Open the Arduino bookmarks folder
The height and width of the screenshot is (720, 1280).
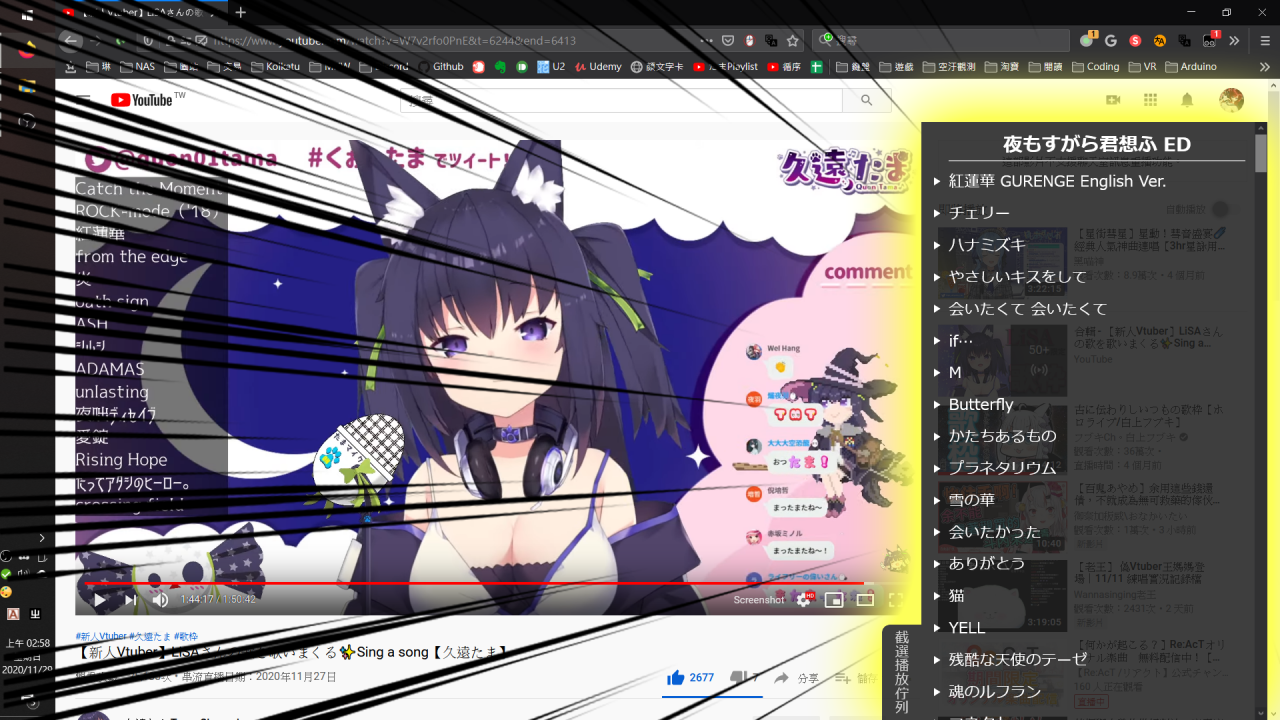coord(1190,67)
